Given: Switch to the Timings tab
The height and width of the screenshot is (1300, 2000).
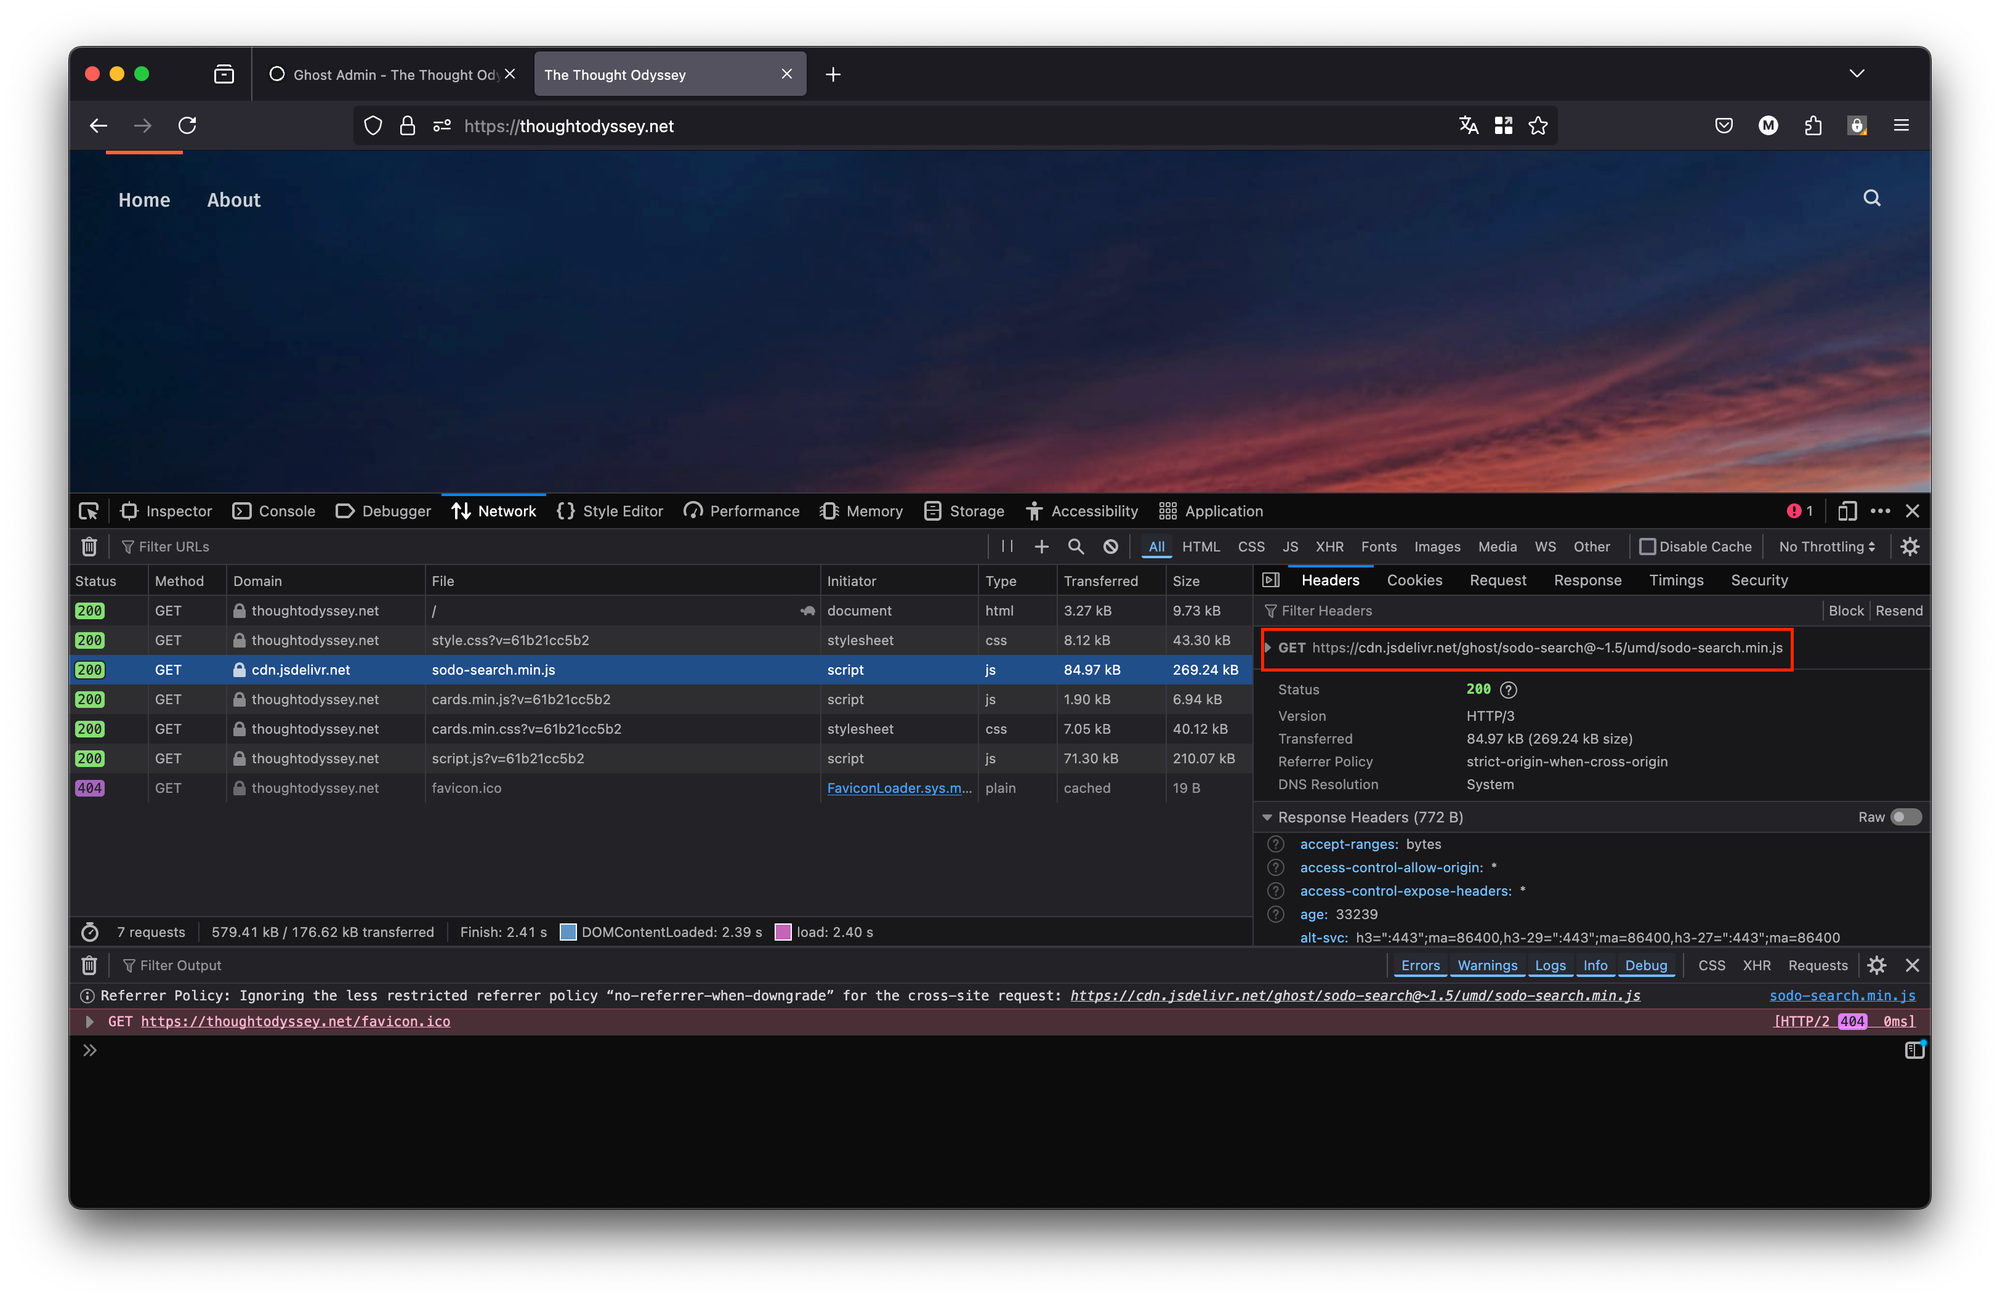Looking at the screenshot, I should click(x=1676, y=580).
